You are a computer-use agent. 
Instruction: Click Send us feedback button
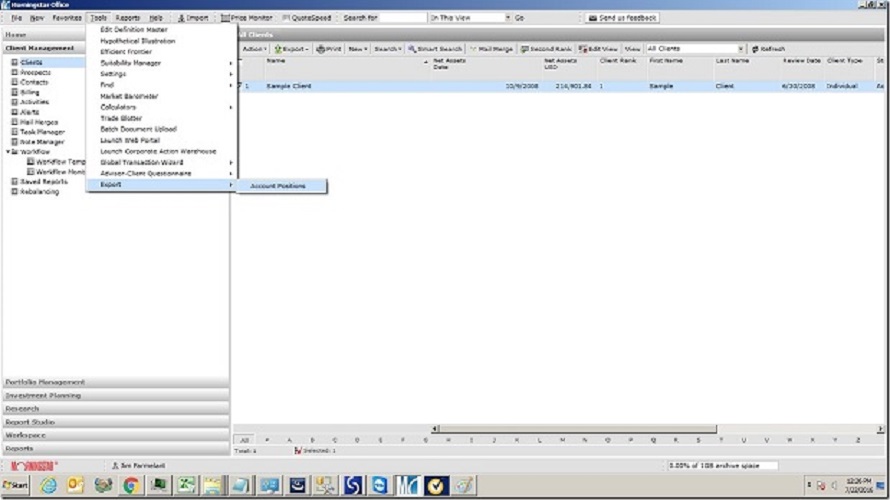click(x=623, y=18)
